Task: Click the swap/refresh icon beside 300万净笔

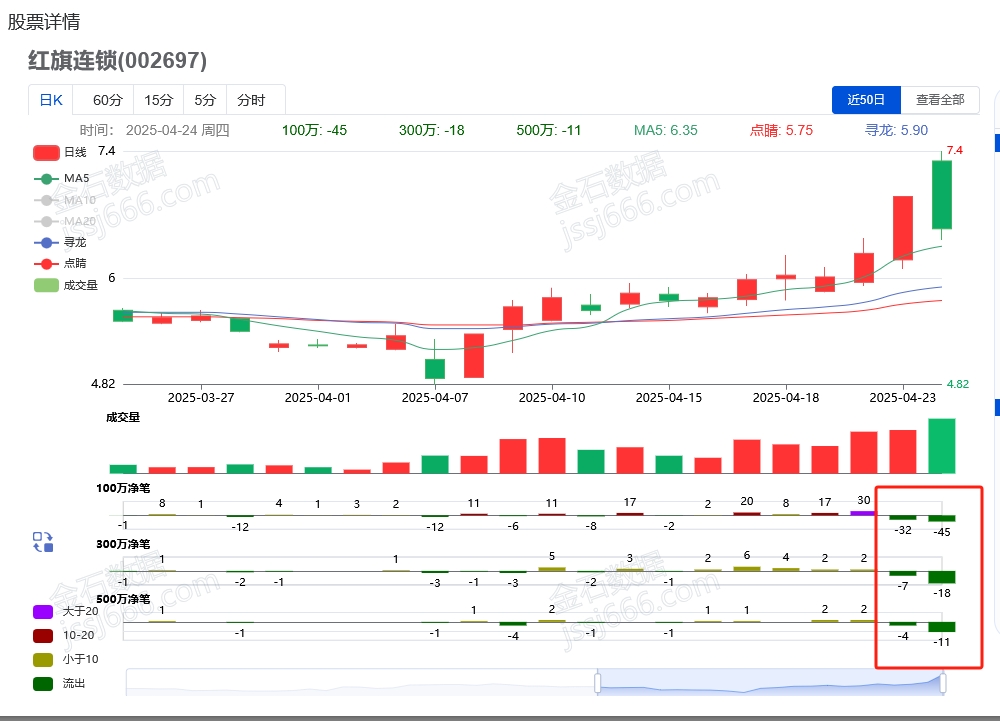Action: point(43,542)
